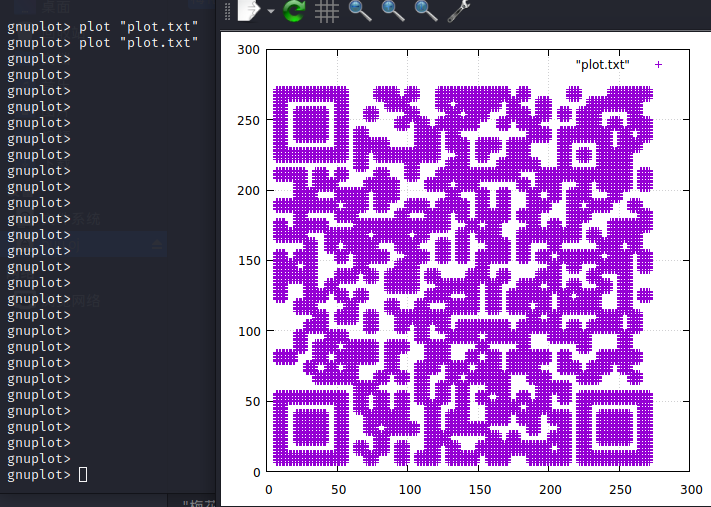Click x-axis tick label 200

pyautogui.click(x=550, y=490)
